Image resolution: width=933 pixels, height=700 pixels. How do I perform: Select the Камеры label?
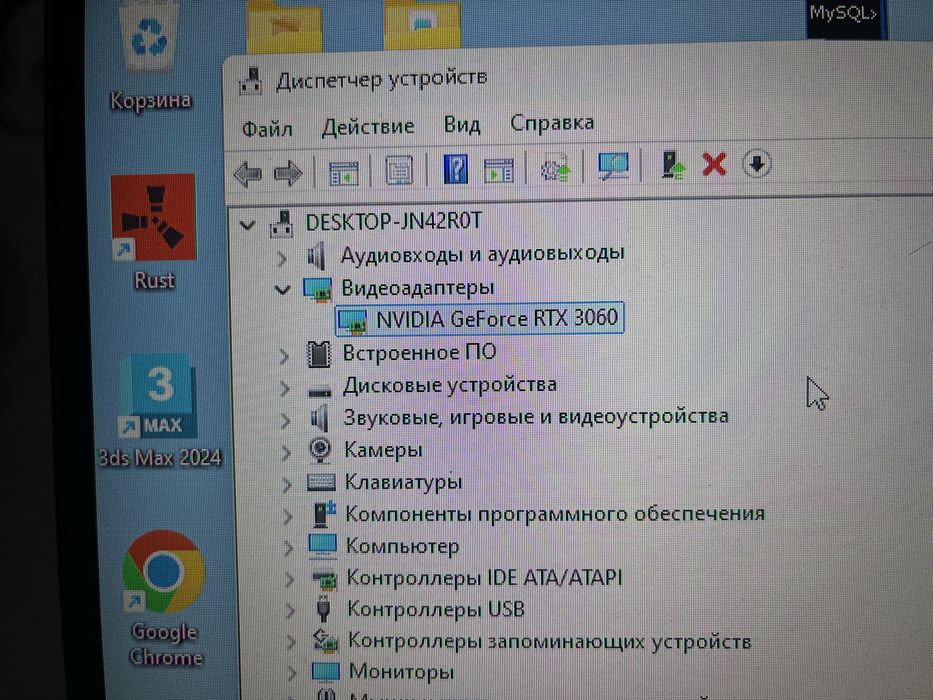pos(383,450)
